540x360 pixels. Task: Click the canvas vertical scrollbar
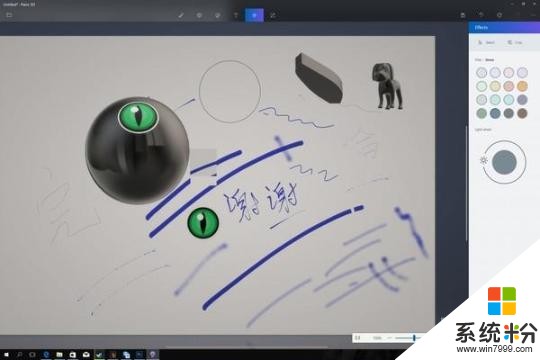click(x=467, y=183)
